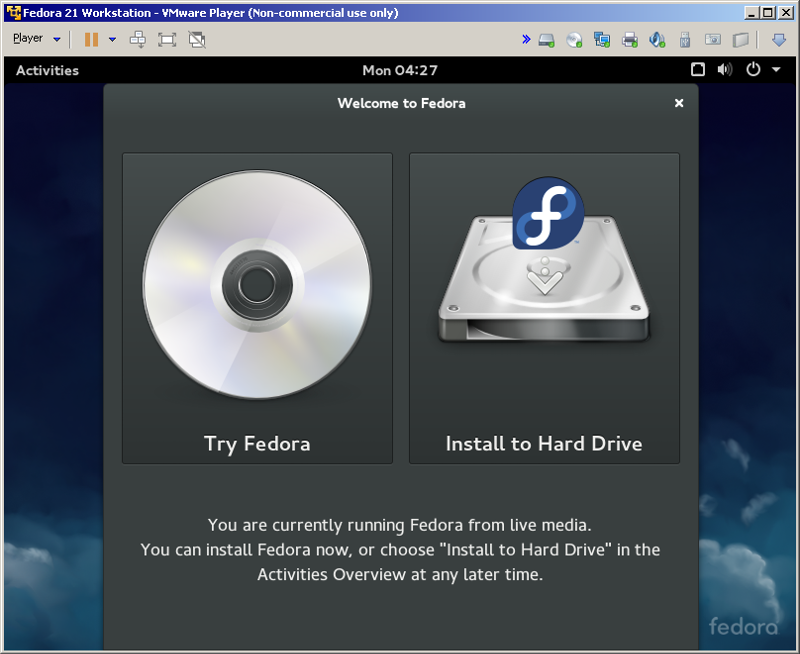Expand the power options dropdown arrow
Viewport: 800px width, 654px height.
[x=112, y=39]
